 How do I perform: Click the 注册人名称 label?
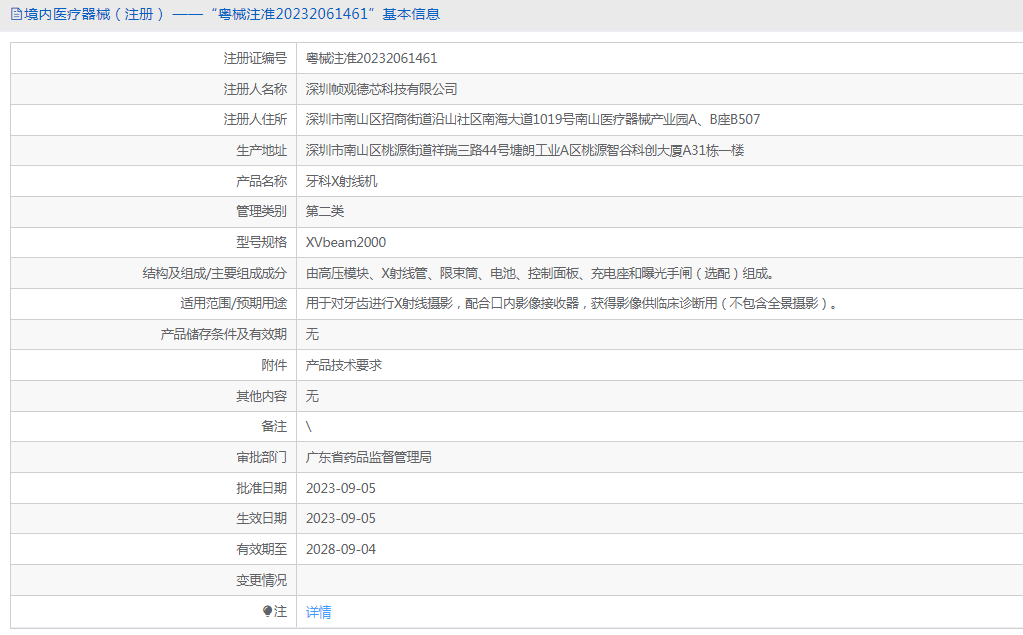point(255,89)
